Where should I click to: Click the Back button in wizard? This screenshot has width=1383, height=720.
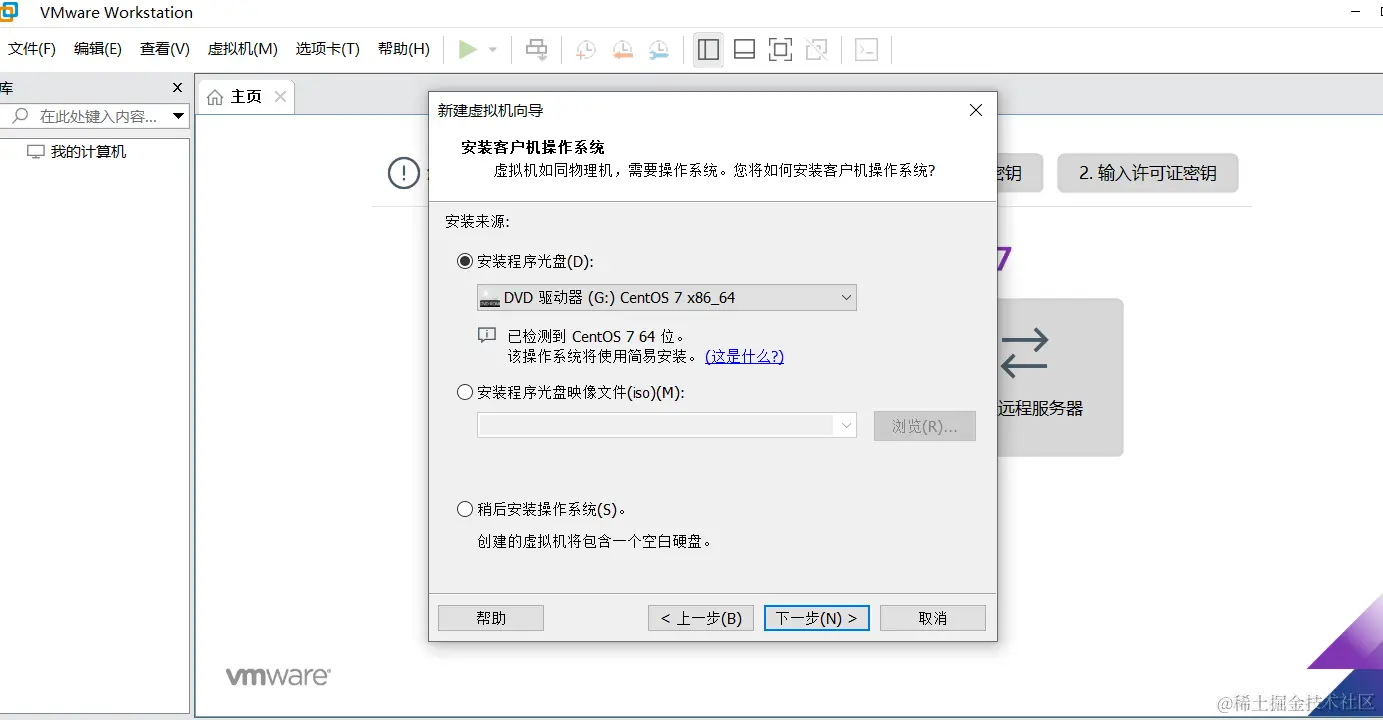tap(701, 618)
